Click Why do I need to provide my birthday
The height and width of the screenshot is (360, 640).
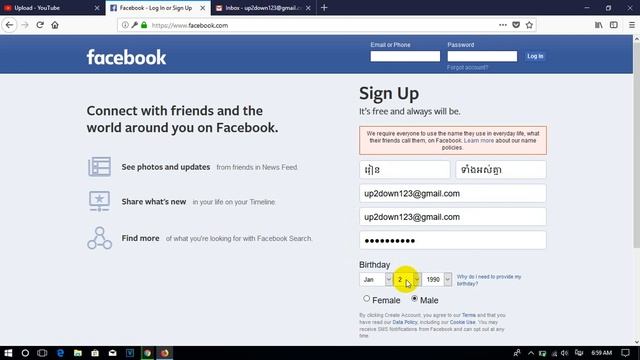[x=489, y=280]
